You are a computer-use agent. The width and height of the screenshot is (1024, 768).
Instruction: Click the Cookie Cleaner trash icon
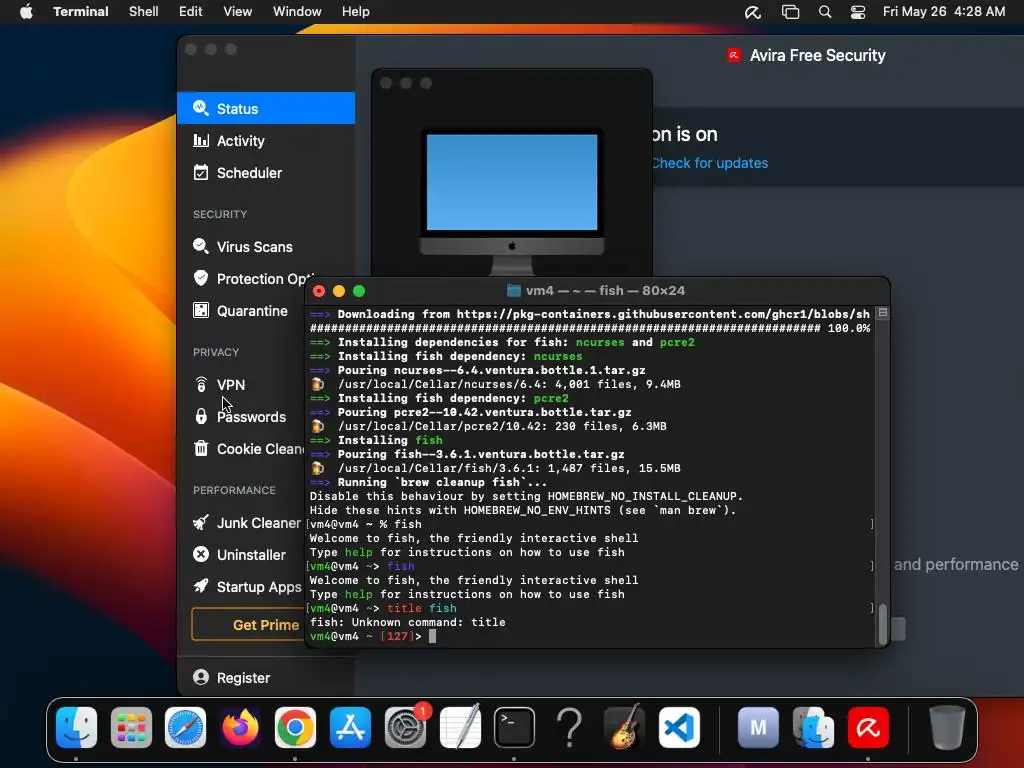201,449
